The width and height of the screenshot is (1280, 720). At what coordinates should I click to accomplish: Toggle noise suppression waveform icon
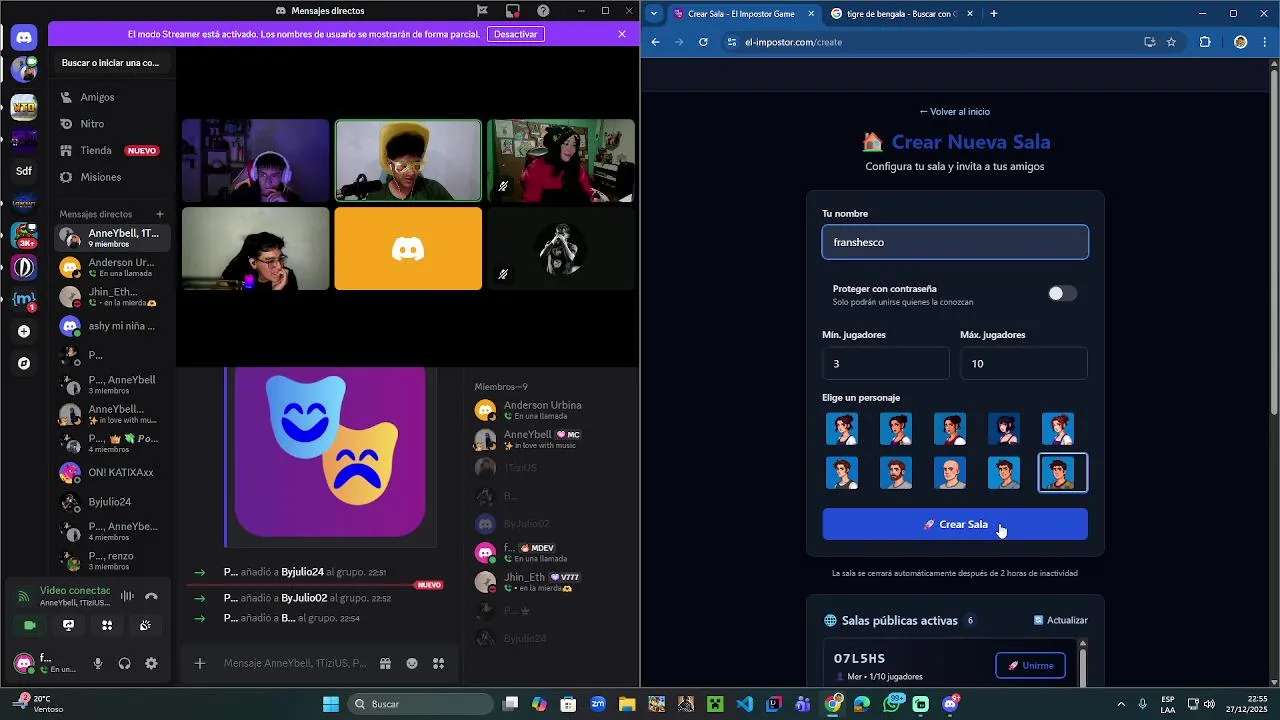(x=127, y=596)
